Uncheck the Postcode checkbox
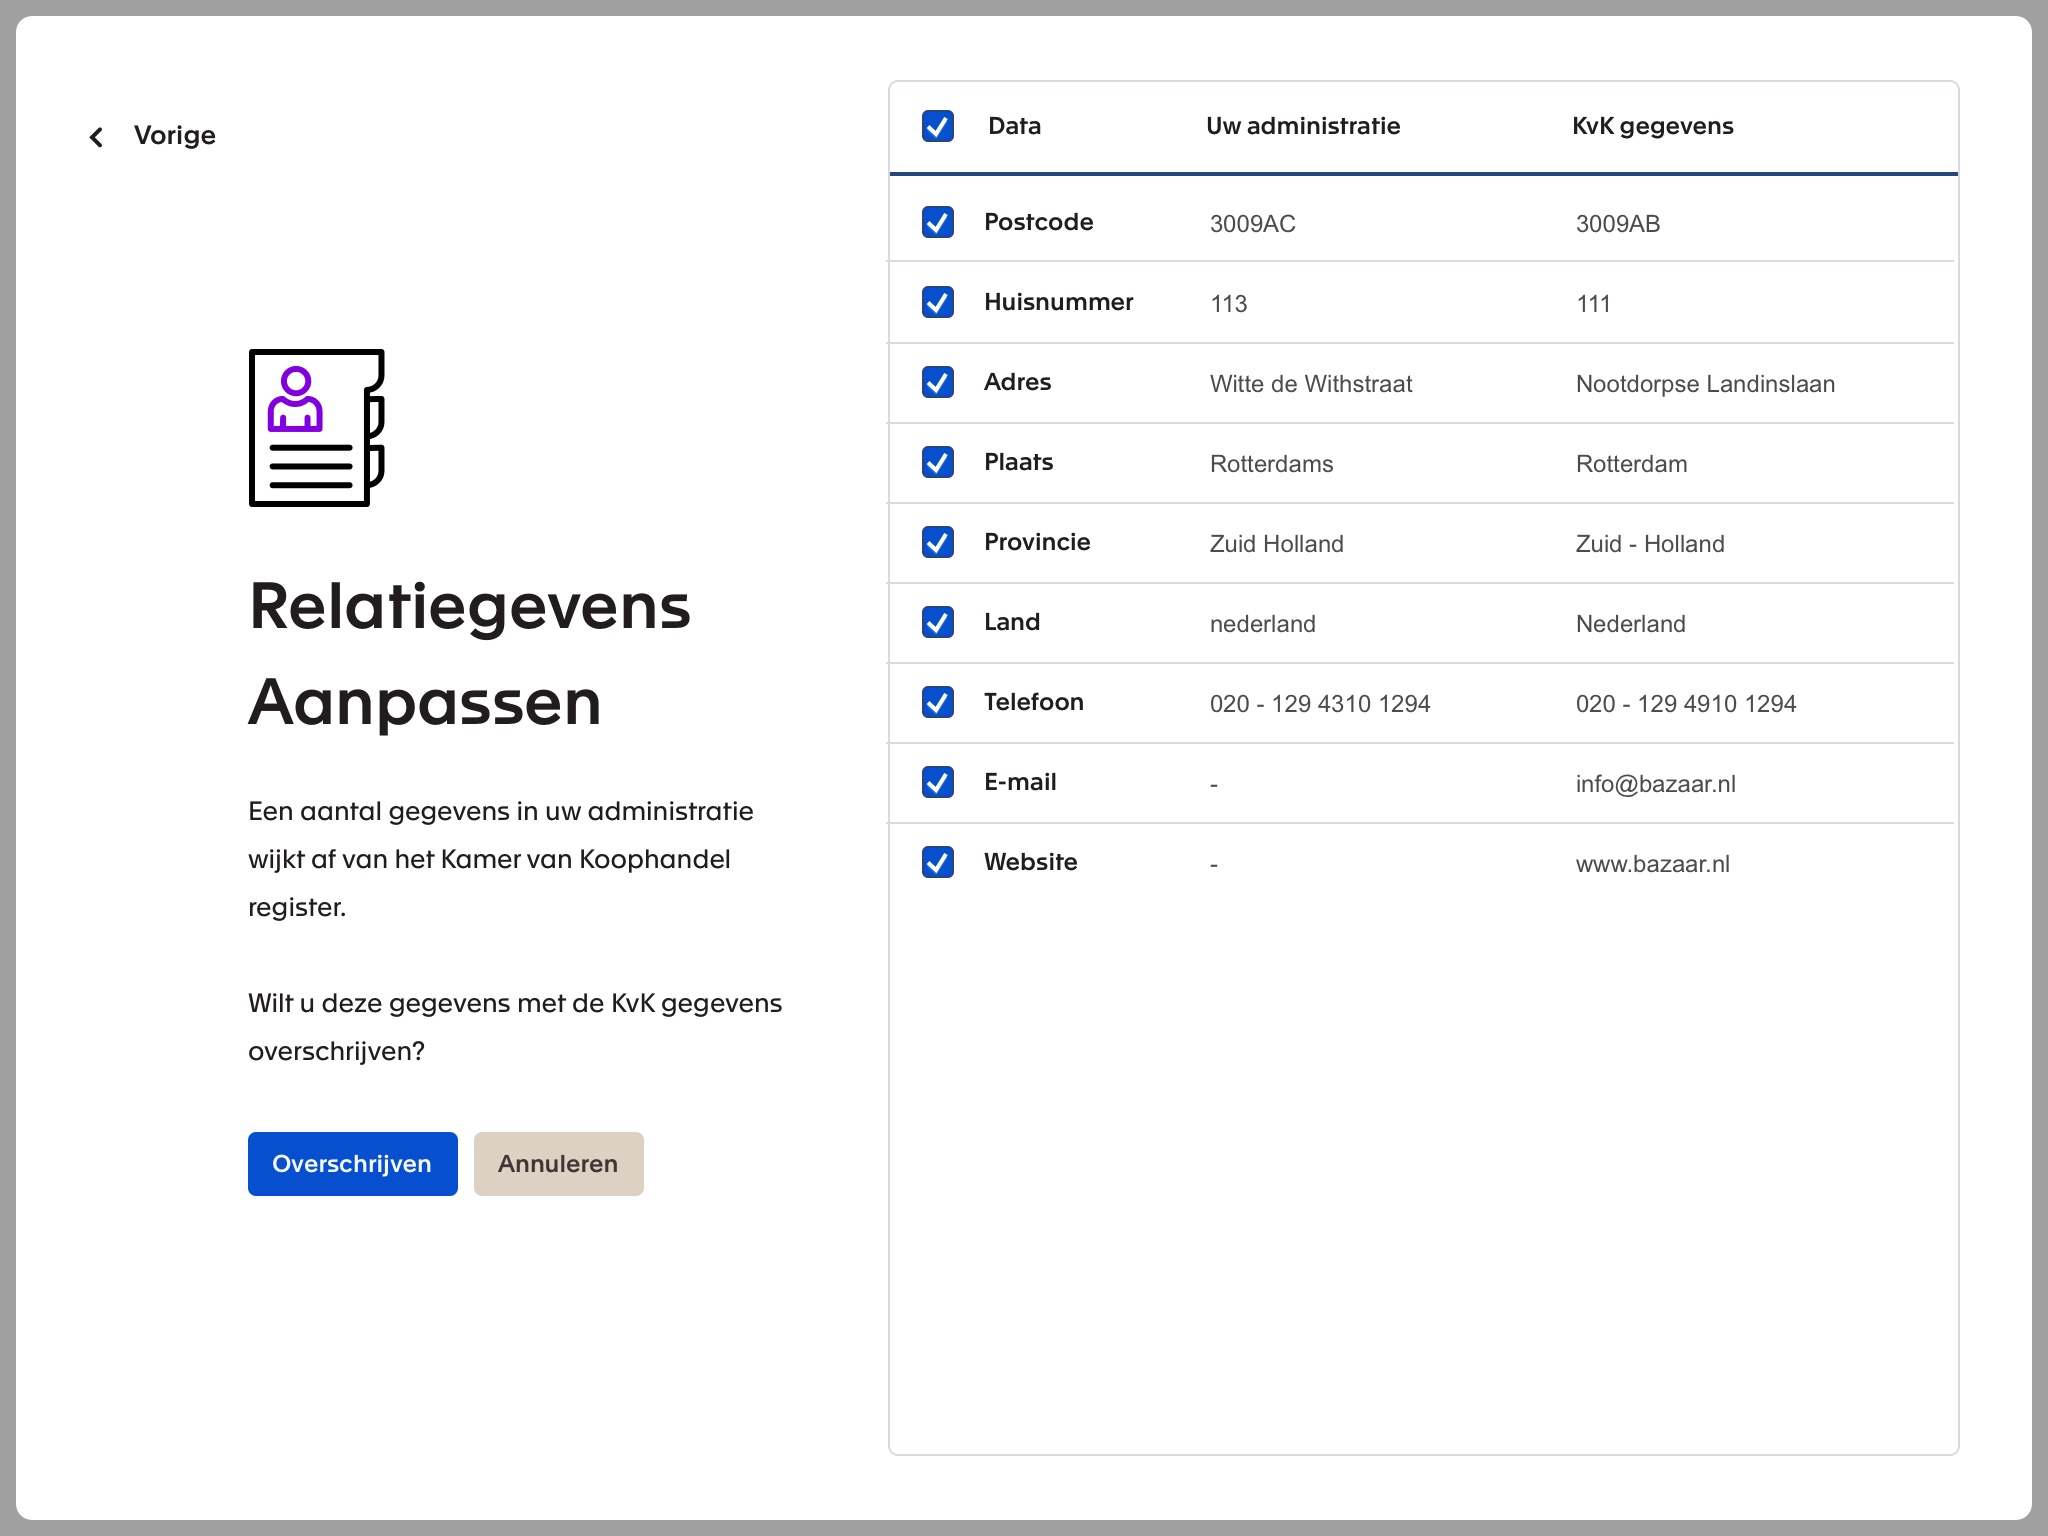 tap(937, 222)
